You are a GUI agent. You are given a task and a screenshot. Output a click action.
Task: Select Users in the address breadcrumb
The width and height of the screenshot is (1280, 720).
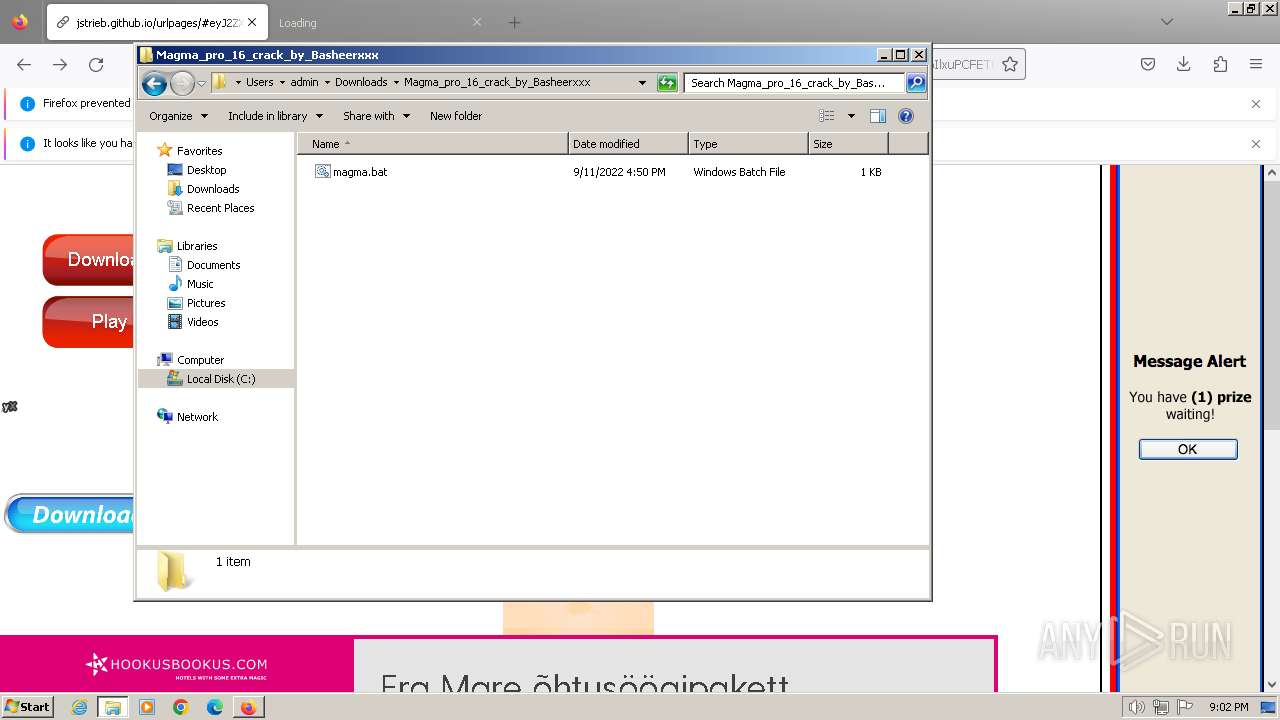pos(259,83)
